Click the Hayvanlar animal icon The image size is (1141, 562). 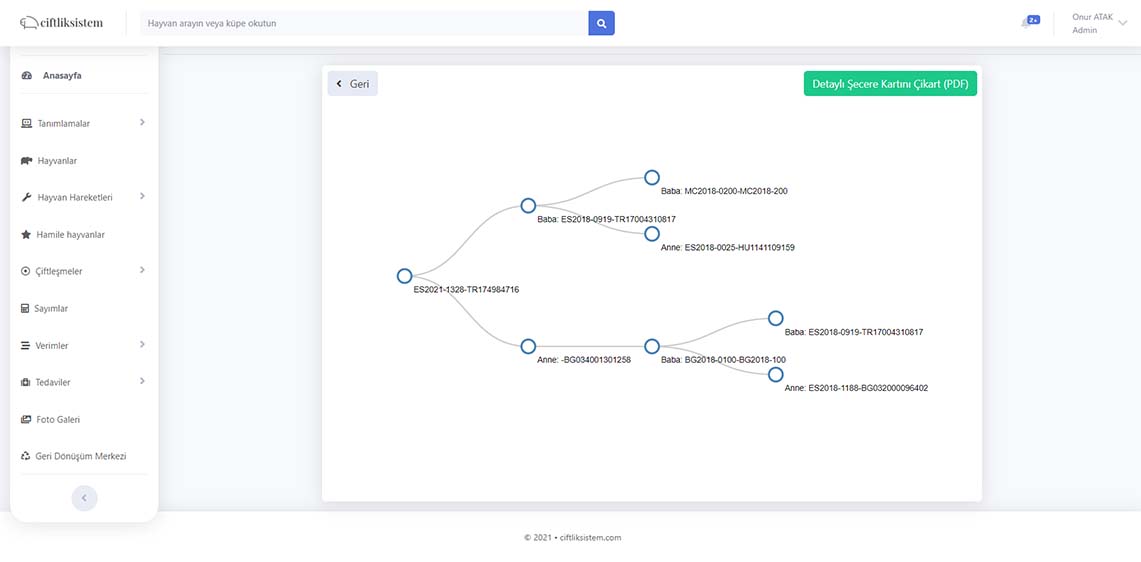pyautogui.click(x=27, y=161)
